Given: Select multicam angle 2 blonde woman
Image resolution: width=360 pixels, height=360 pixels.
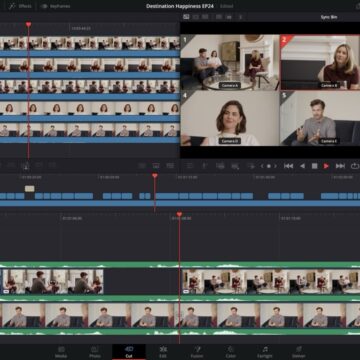Looking at the screenshot, I should 320,62.
